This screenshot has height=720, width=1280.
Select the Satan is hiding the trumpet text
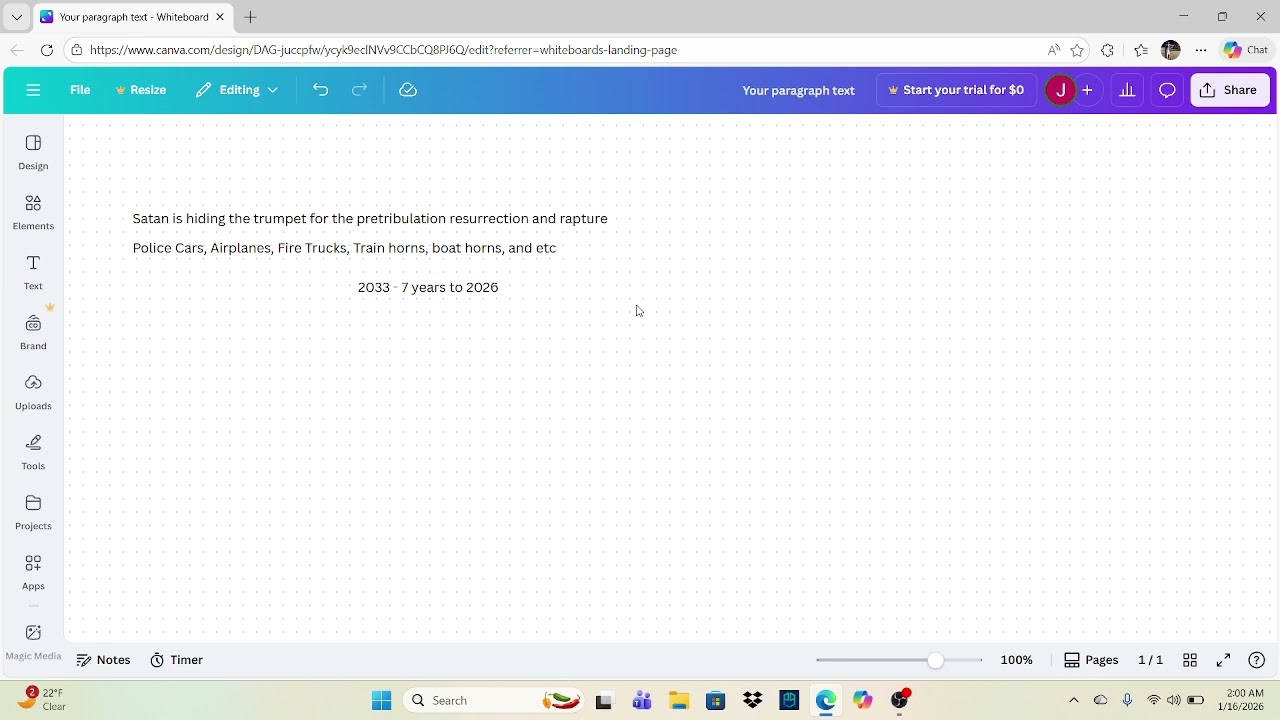[x=370, y=218]
